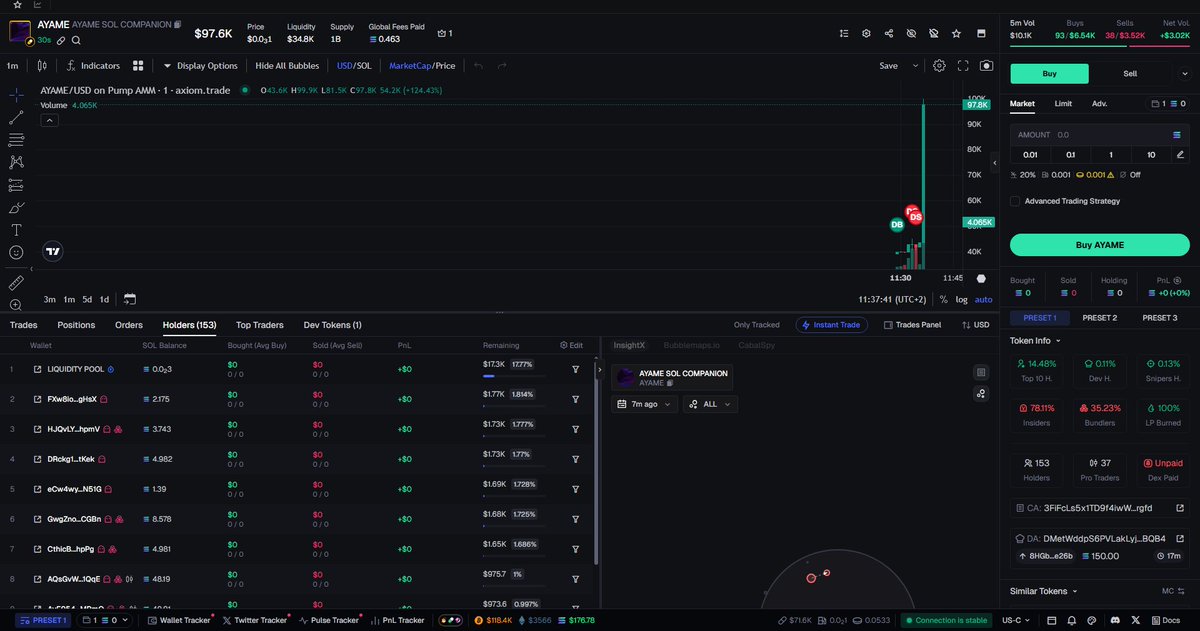Viewport: 1200px width, 631px height.
Task: Click the undo arrow in chart toolbar
Action: coord(478,66)
